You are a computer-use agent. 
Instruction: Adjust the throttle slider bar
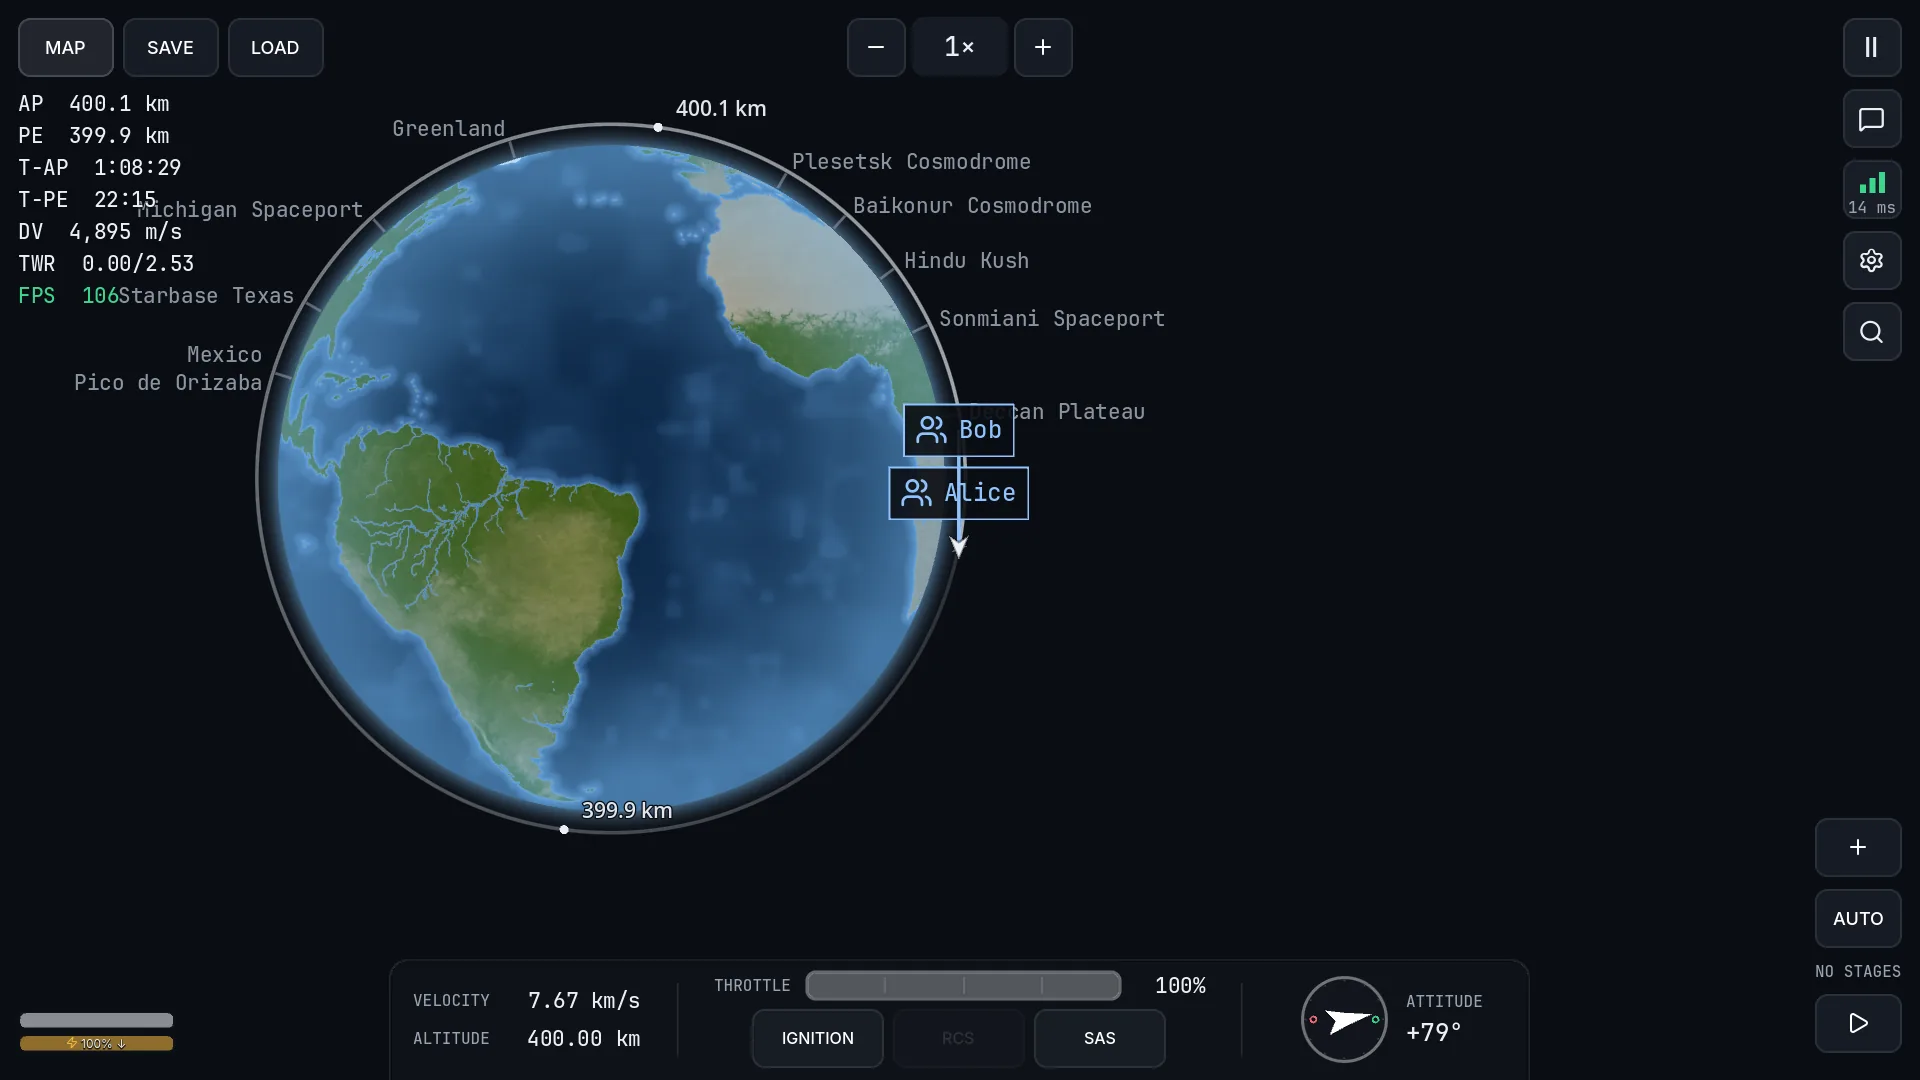(x=963, y=985)
